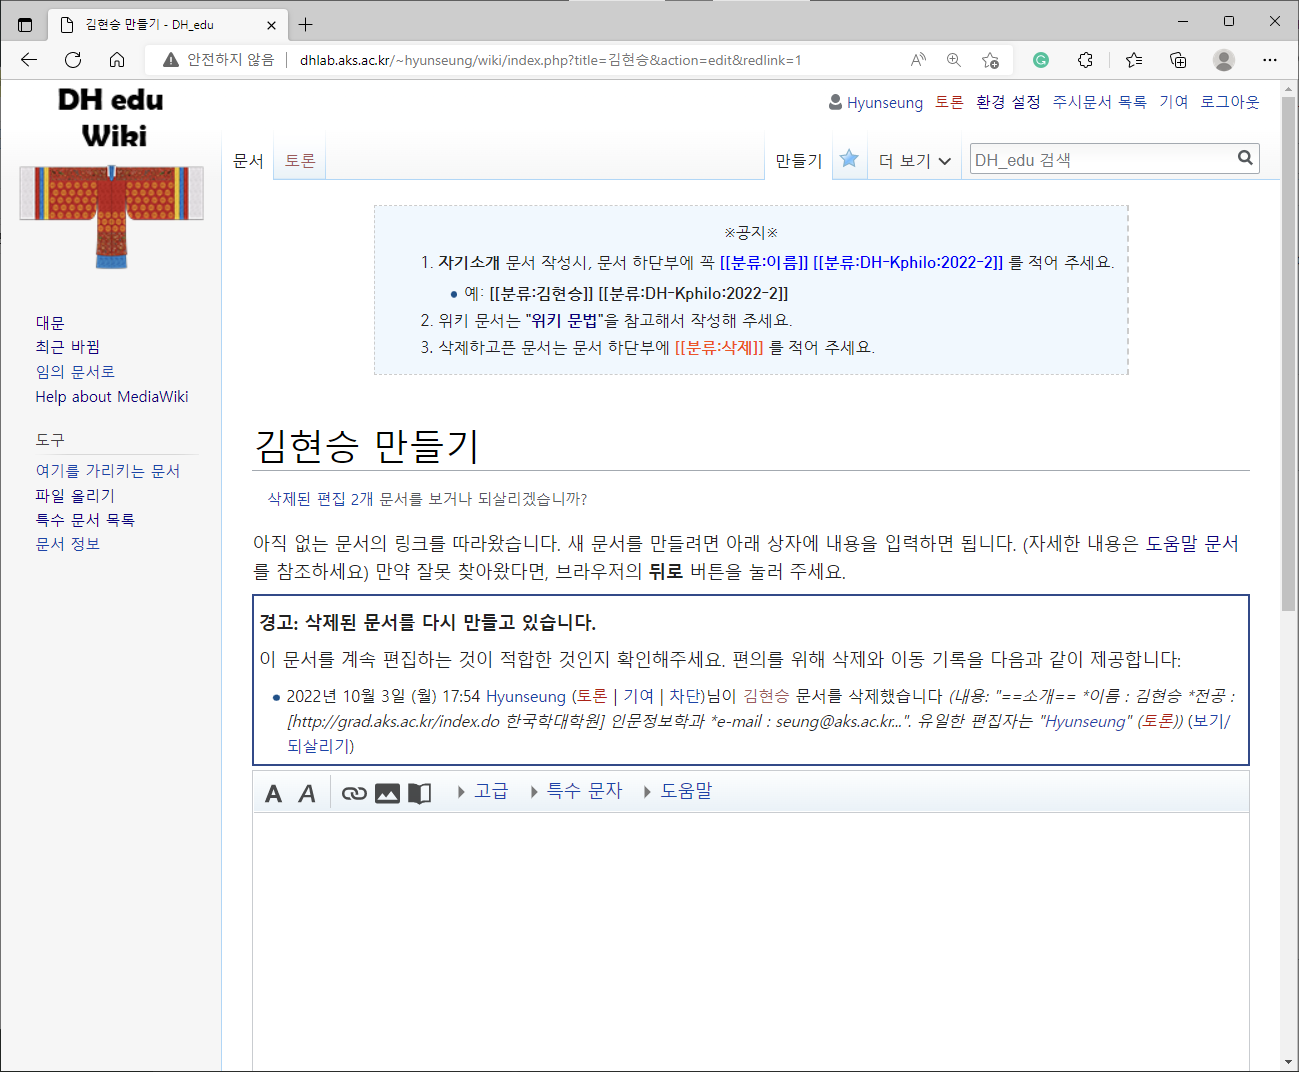The height and width of the screenshot is (1072, 1299).
Task: Open the 최근 바뀜 sidebar link
Action: click(x=68, y=347)
